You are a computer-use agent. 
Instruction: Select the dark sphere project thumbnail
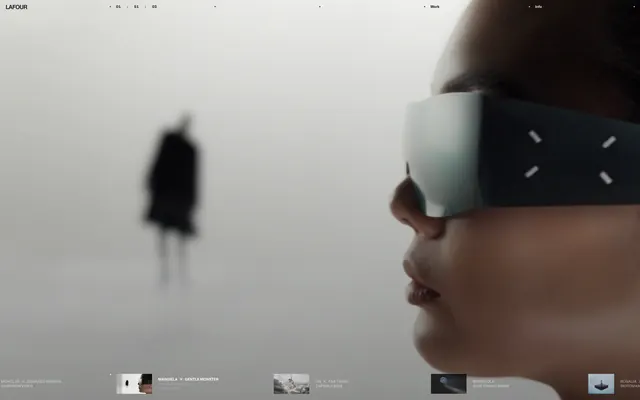point(449,384)
